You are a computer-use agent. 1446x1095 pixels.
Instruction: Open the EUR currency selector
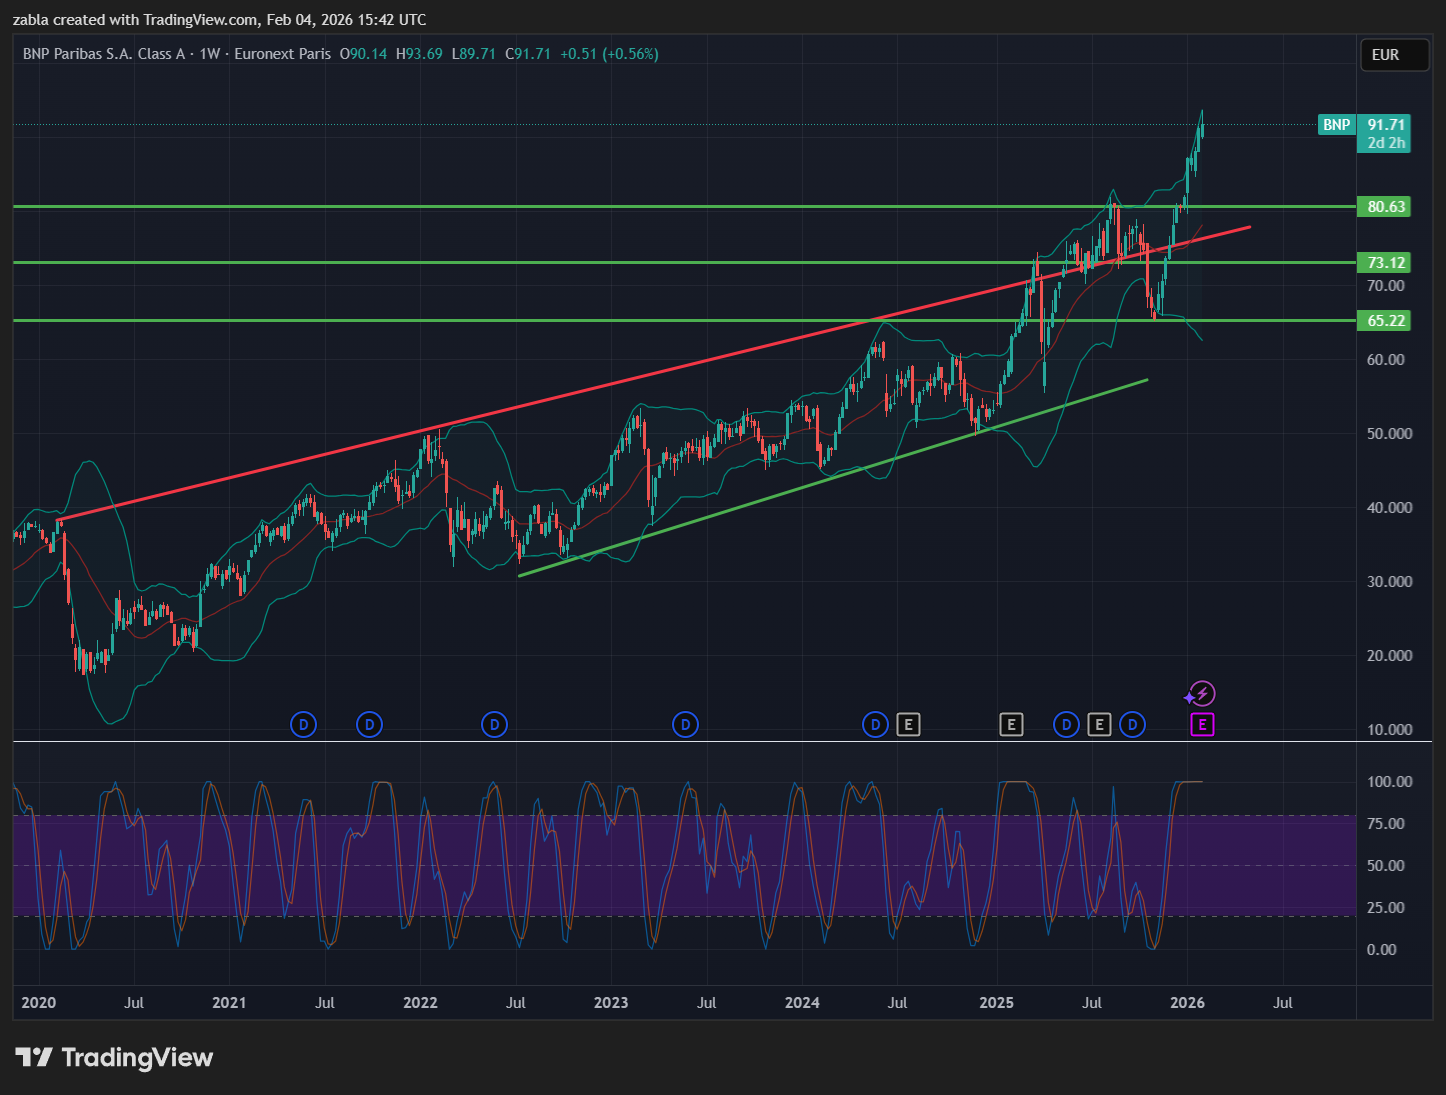pos(1394,55)
